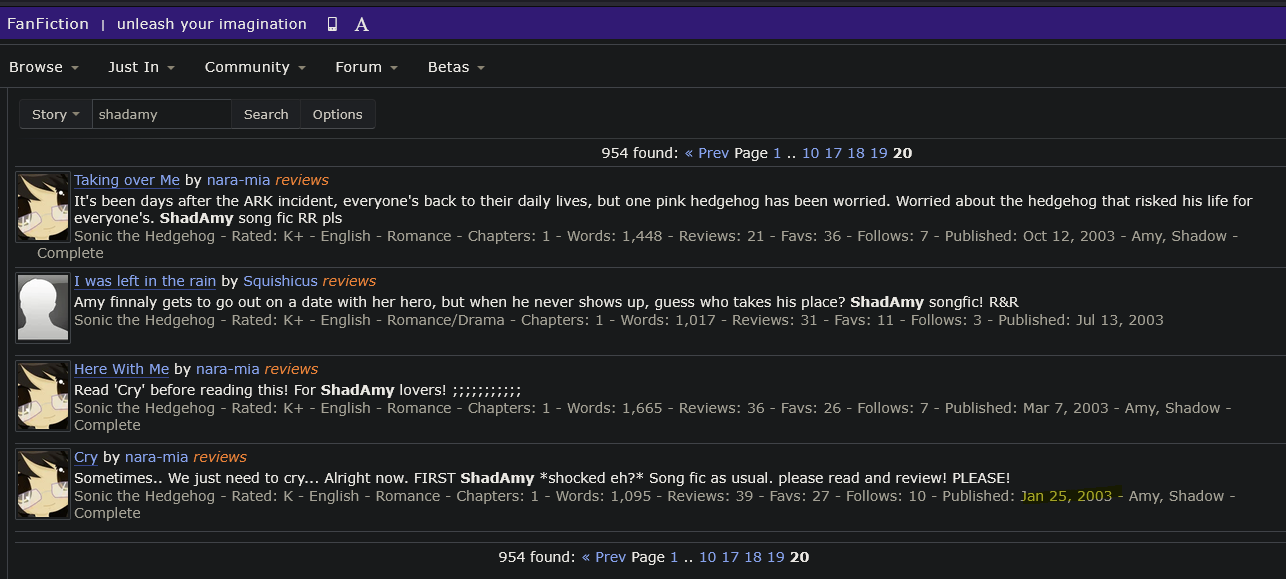This screenshot has height=579, width=1286.
Task: Open the Forum menu
Action: (x=366, y=67)
